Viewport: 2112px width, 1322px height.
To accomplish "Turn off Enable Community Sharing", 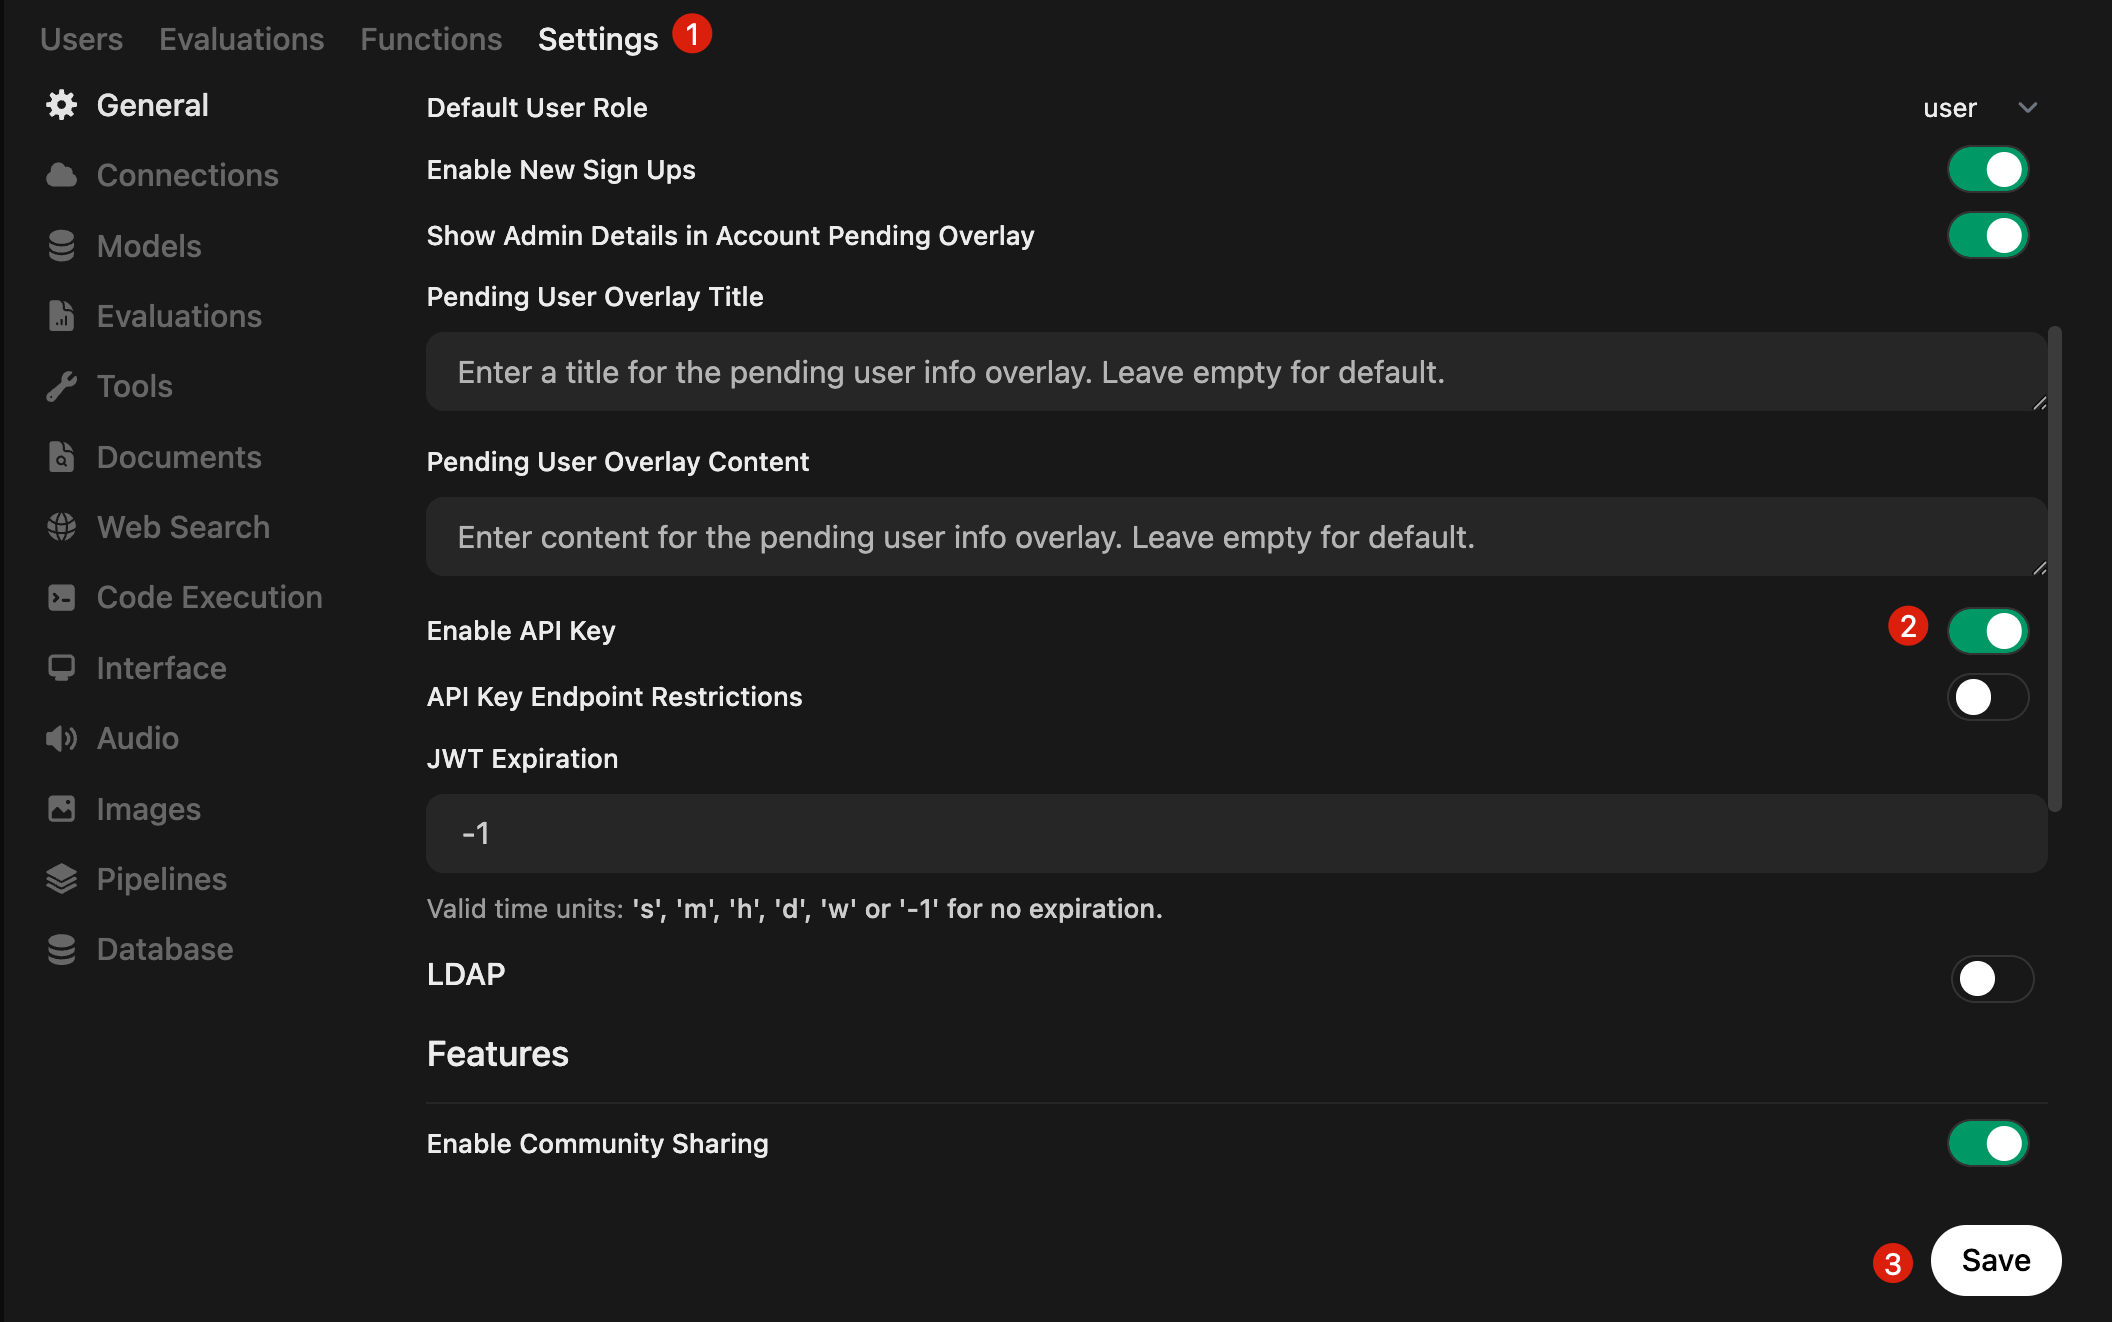I will tap(1988, 1143).
